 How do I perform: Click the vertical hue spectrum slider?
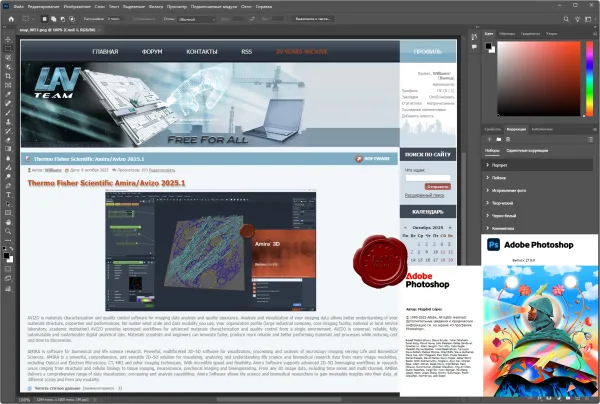(590, 78)
